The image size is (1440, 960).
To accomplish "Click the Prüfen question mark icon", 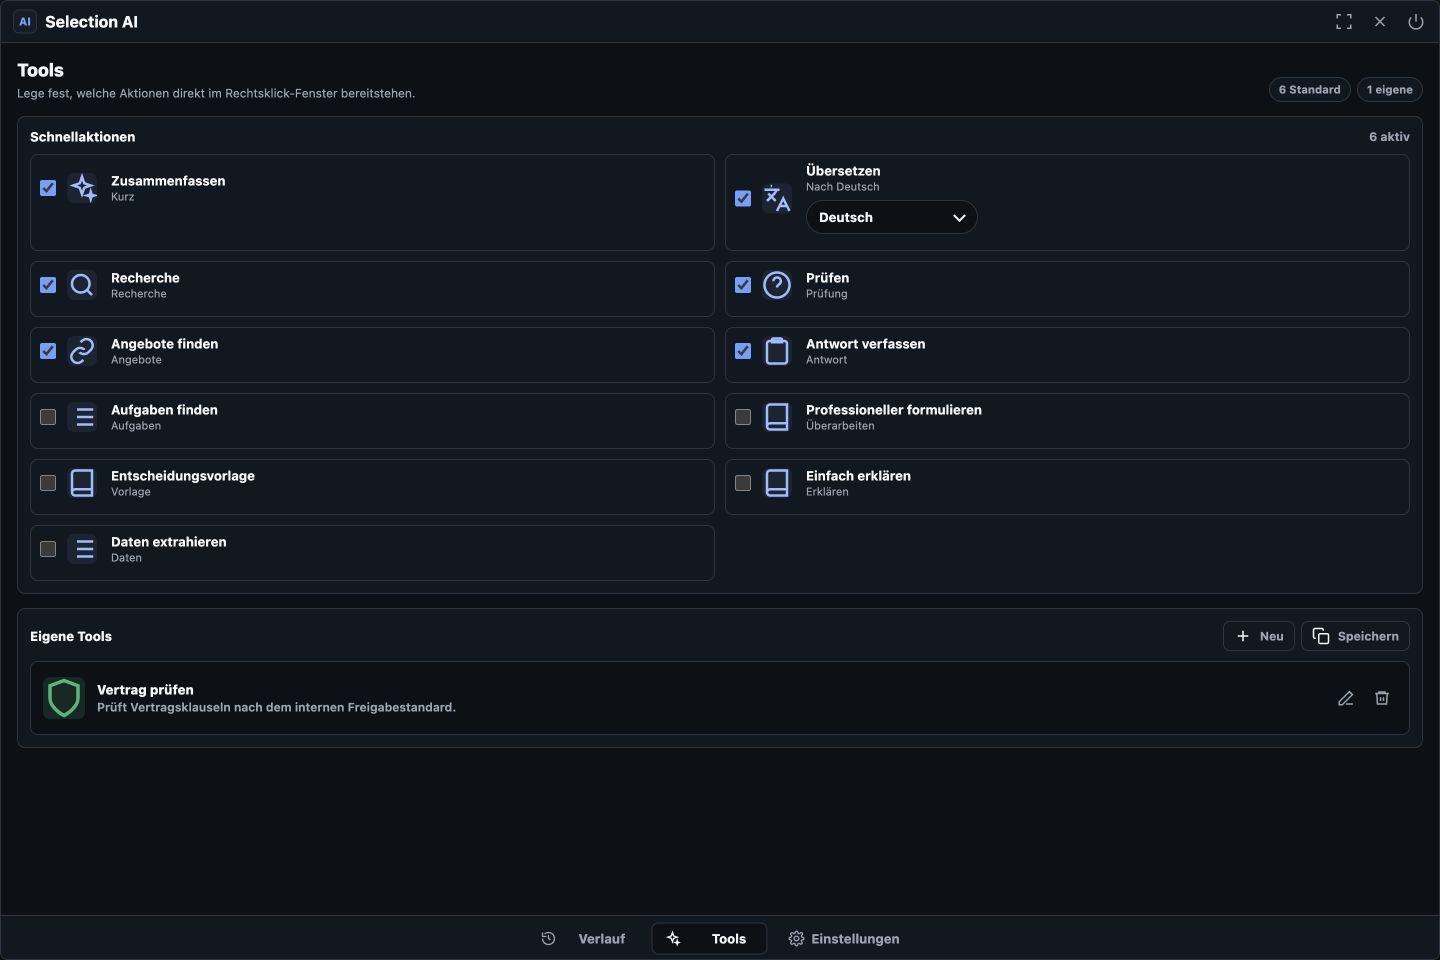I will point(777,285).
